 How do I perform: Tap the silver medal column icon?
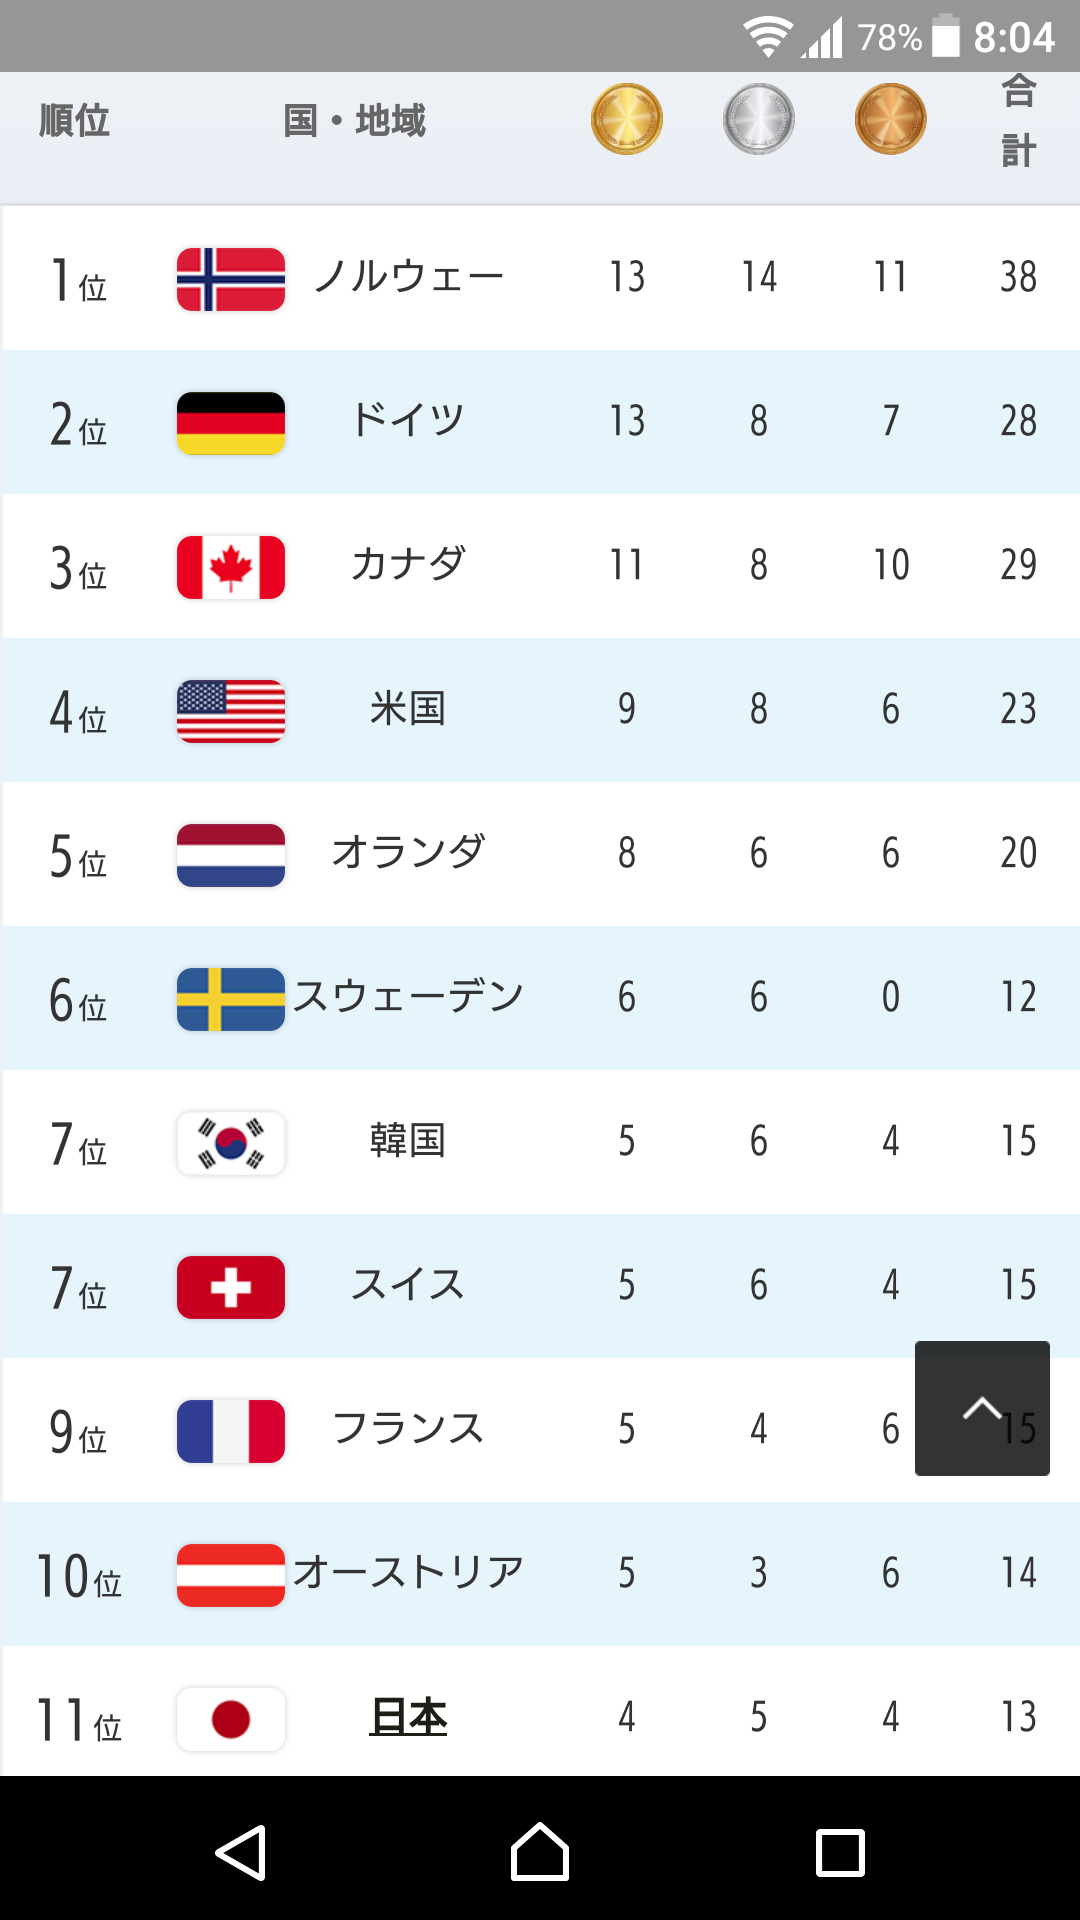point(759,119)
